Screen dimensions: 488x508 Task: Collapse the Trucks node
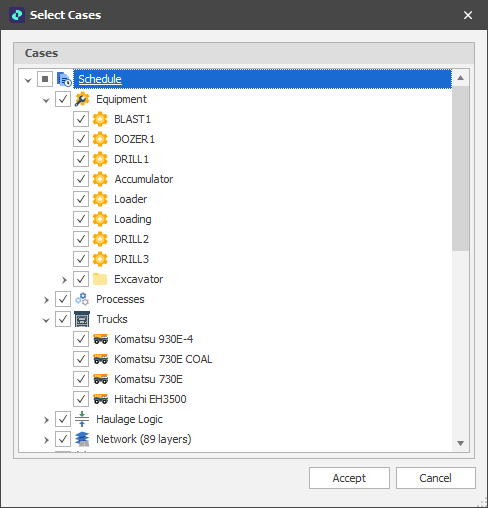pos(46,320)
